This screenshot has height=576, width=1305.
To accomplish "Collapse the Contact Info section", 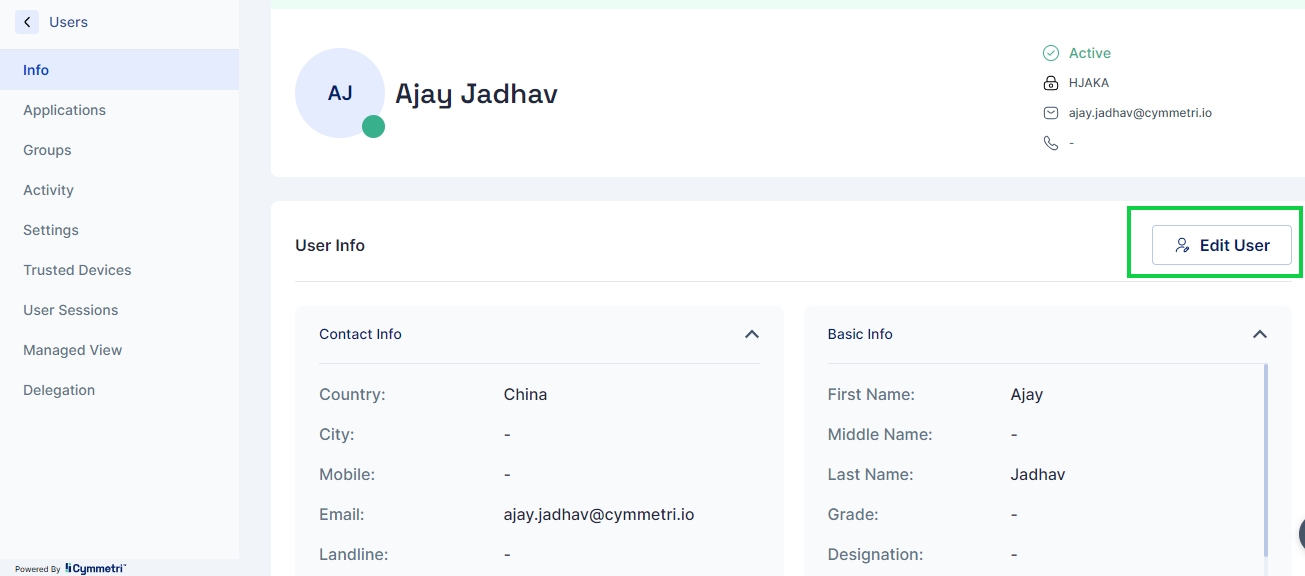I will pyautogui.click(x=752, y=334).
